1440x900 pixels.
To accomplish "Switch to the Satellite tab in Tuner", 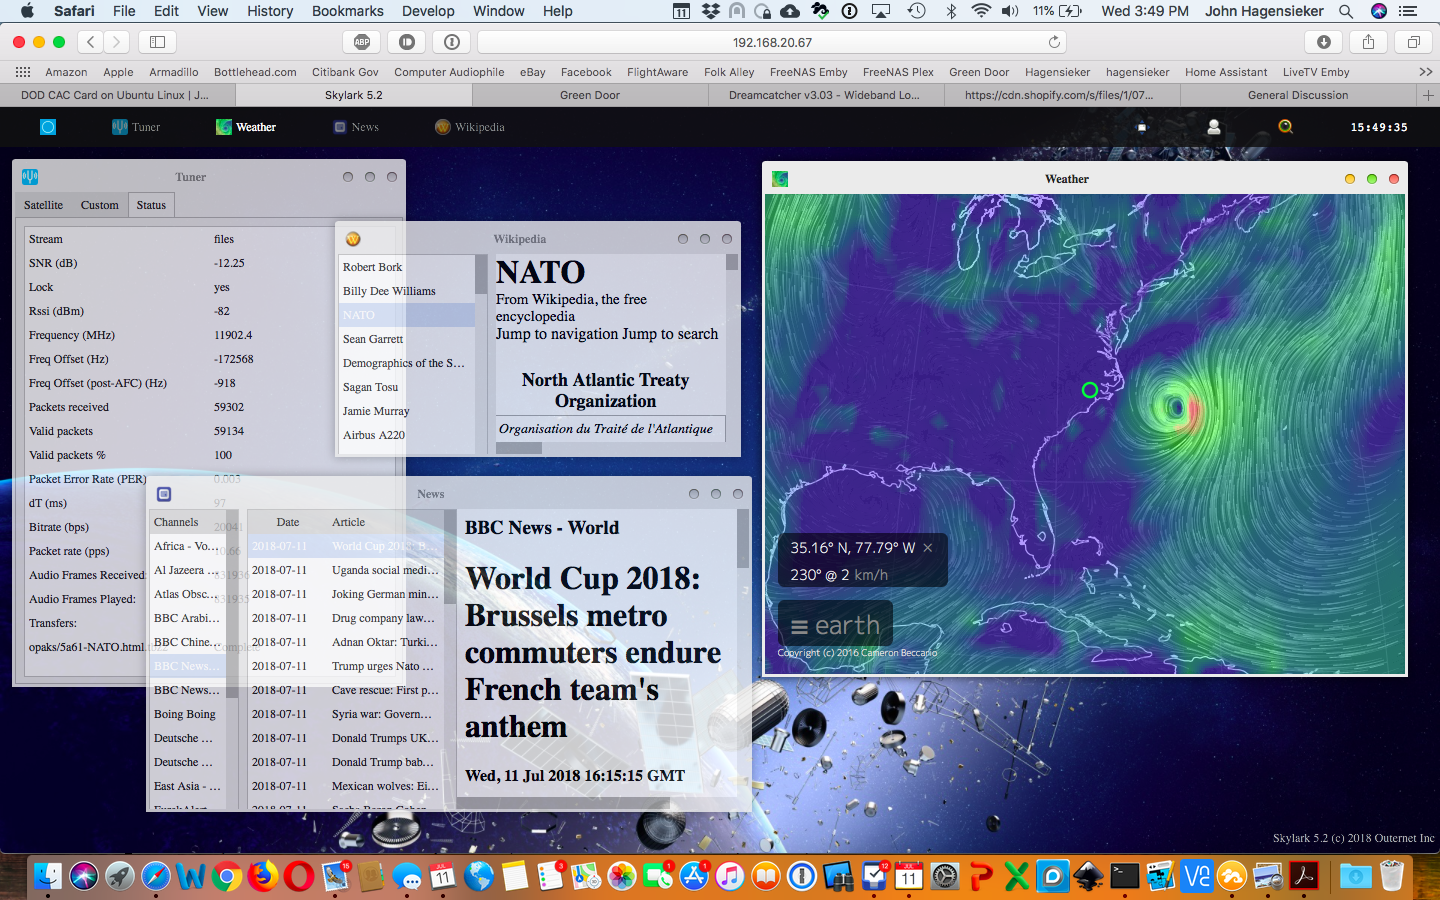I will coord(43,205).
